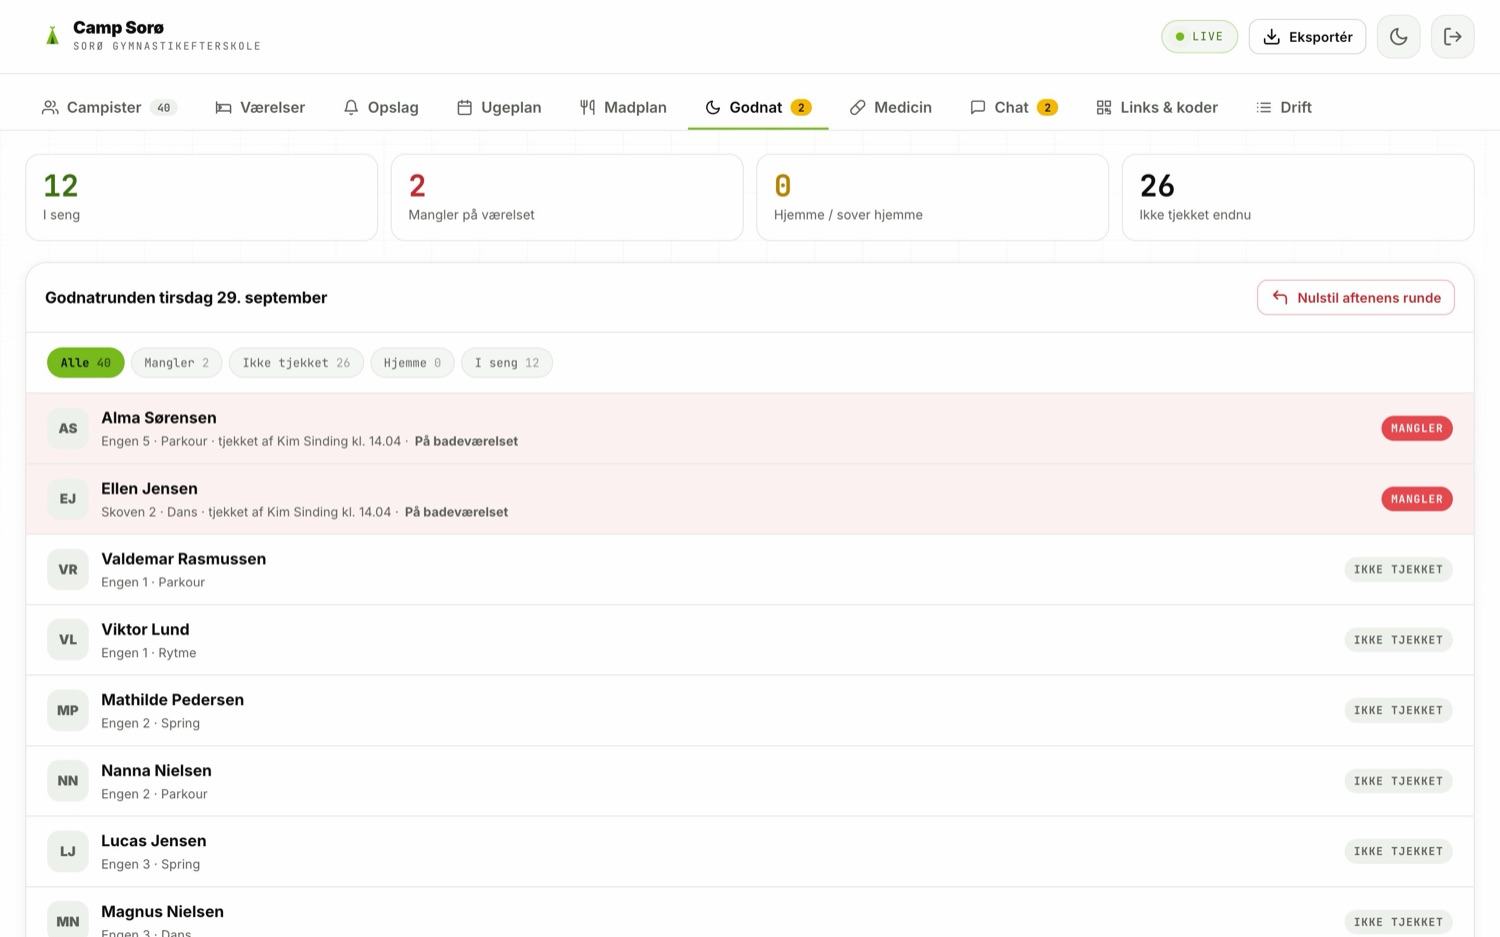Click Viktor Lund's VL avatar
Viewport: 1500px width, 937px height.
[67, 640]
